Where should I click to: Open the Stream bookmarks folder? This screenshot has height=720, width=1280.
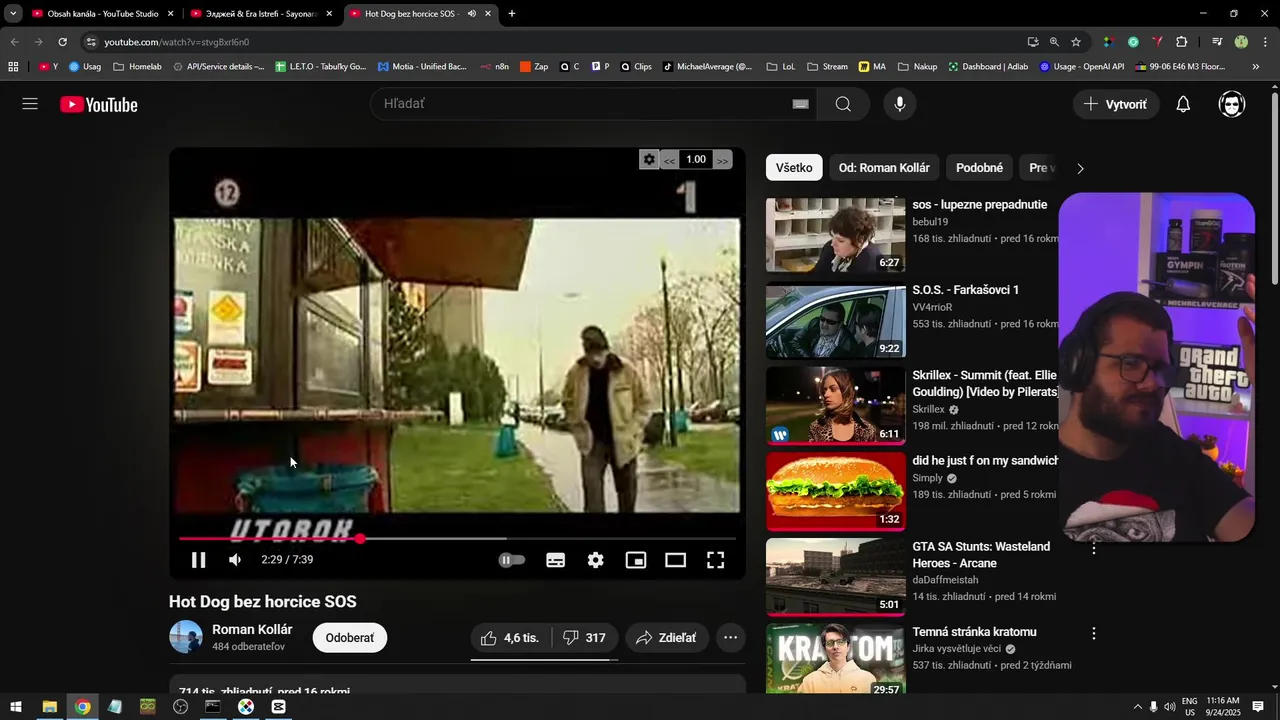(x=827, y=67)
